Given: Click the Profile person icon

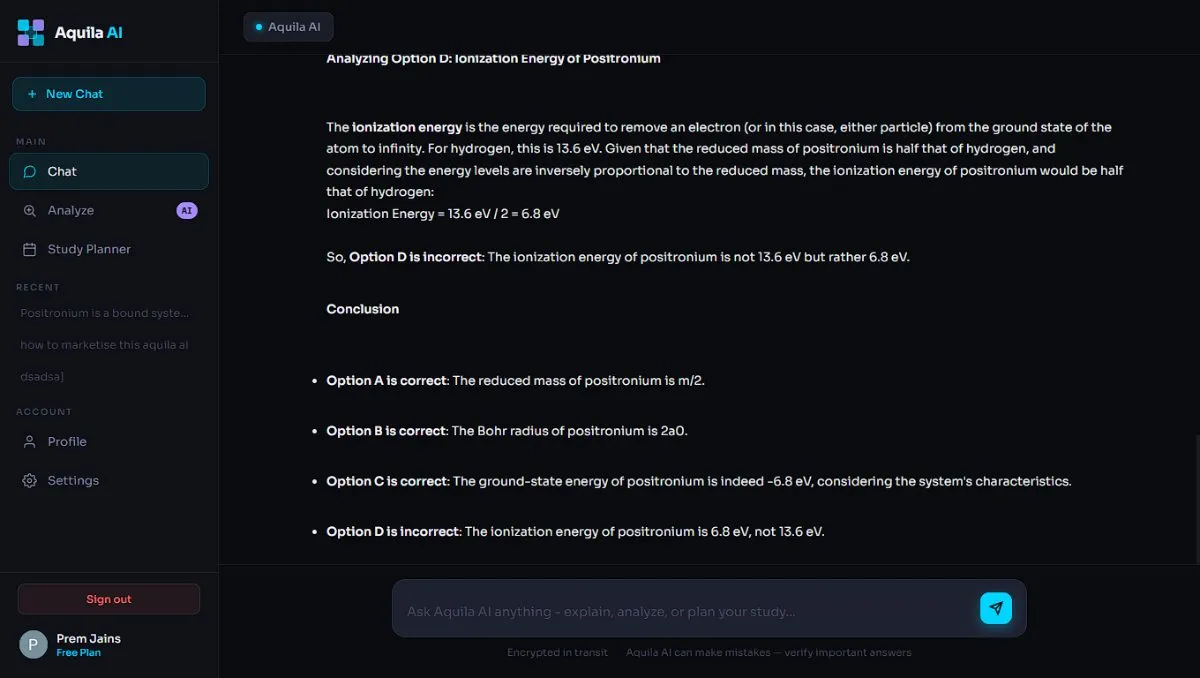Looking at the screenshot, I should pos(29,441).
